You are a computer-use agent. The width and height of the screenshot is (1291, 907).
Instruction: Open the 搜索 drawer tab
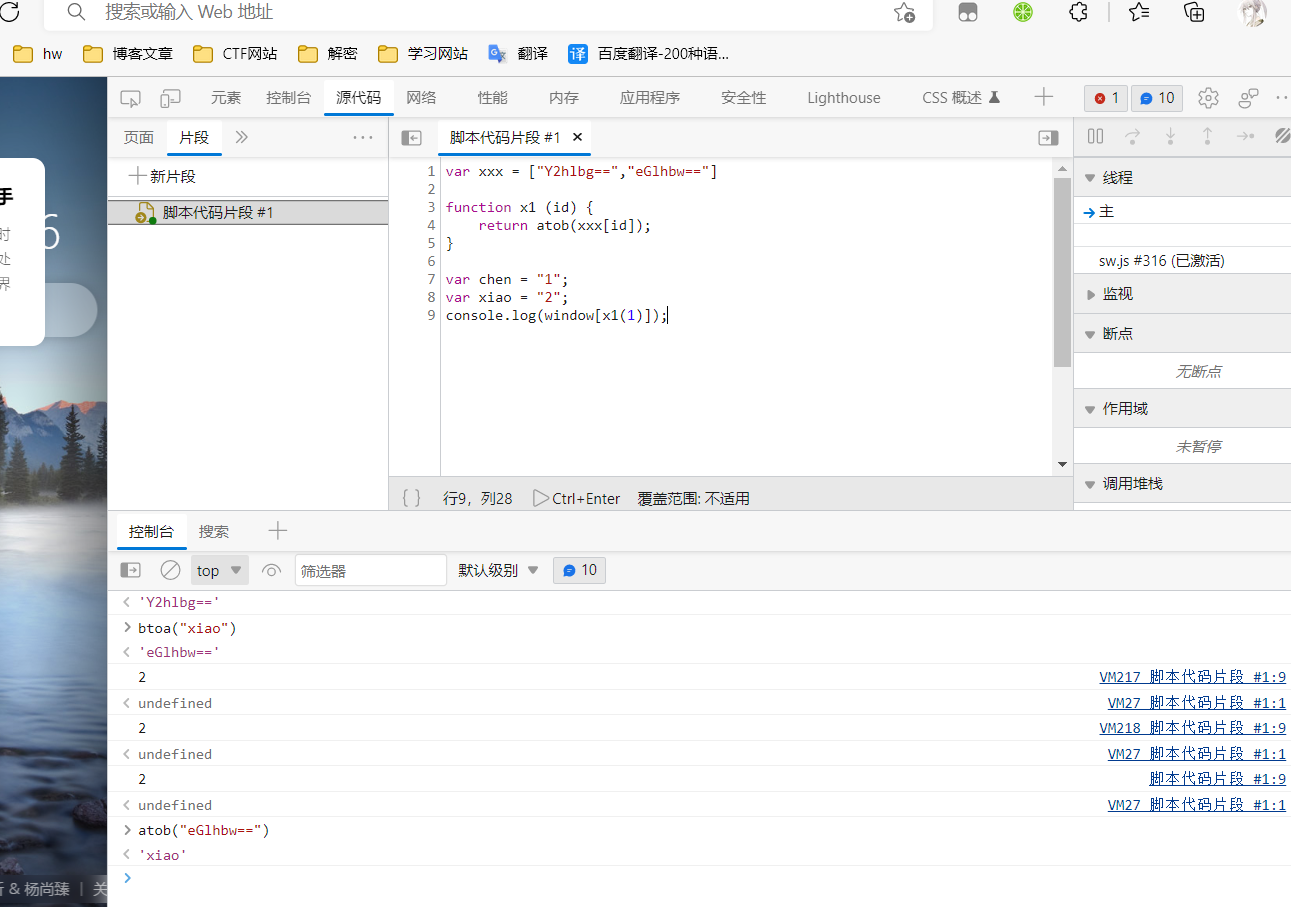click(214, 531)
